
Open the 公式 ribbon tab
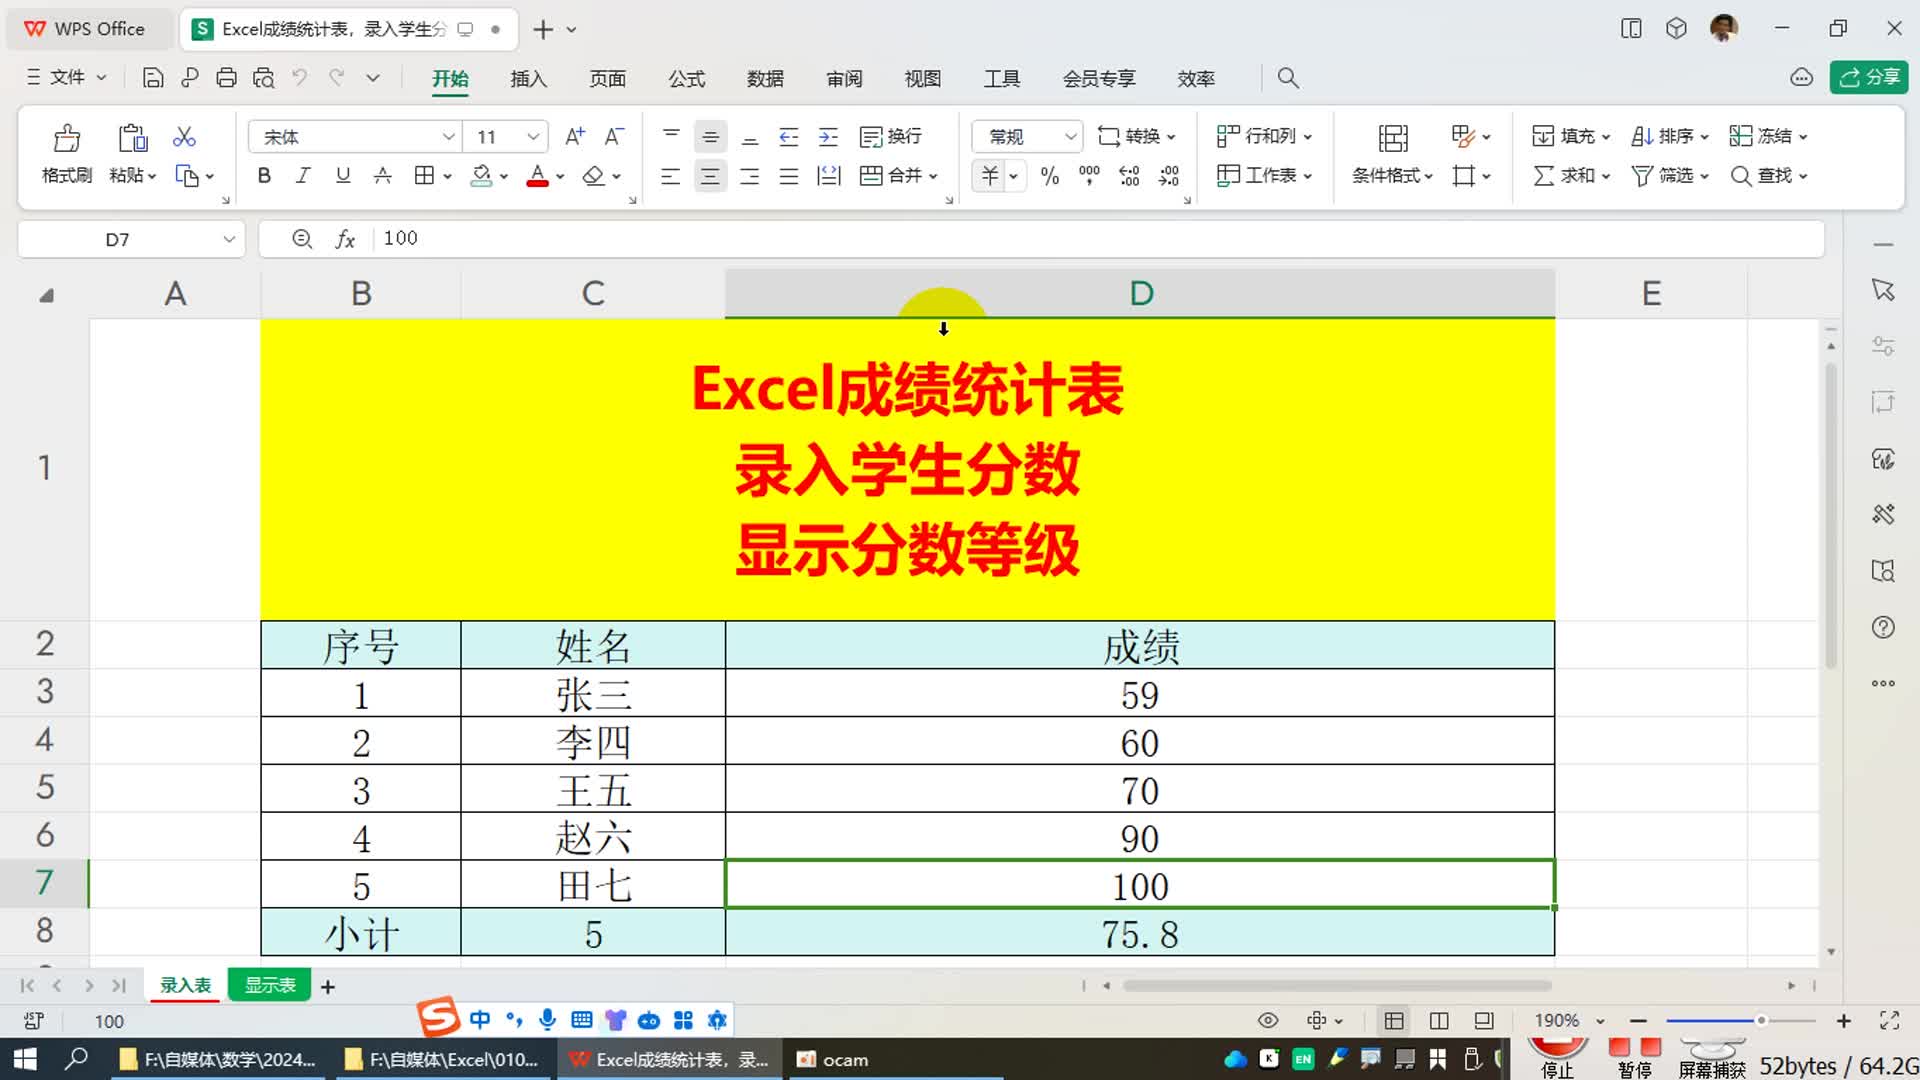(686, 79)
